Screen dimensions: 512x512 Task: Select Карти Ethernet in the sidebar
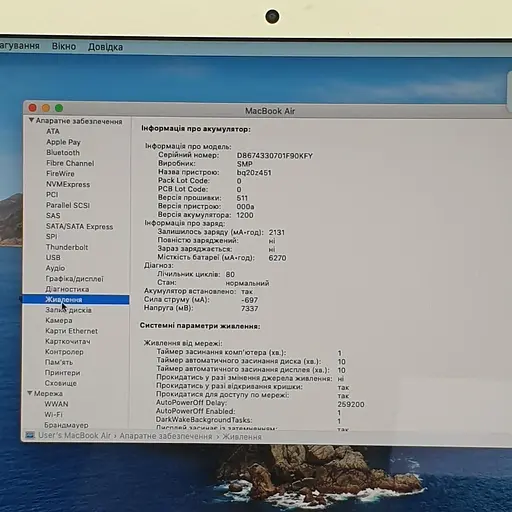72,331
